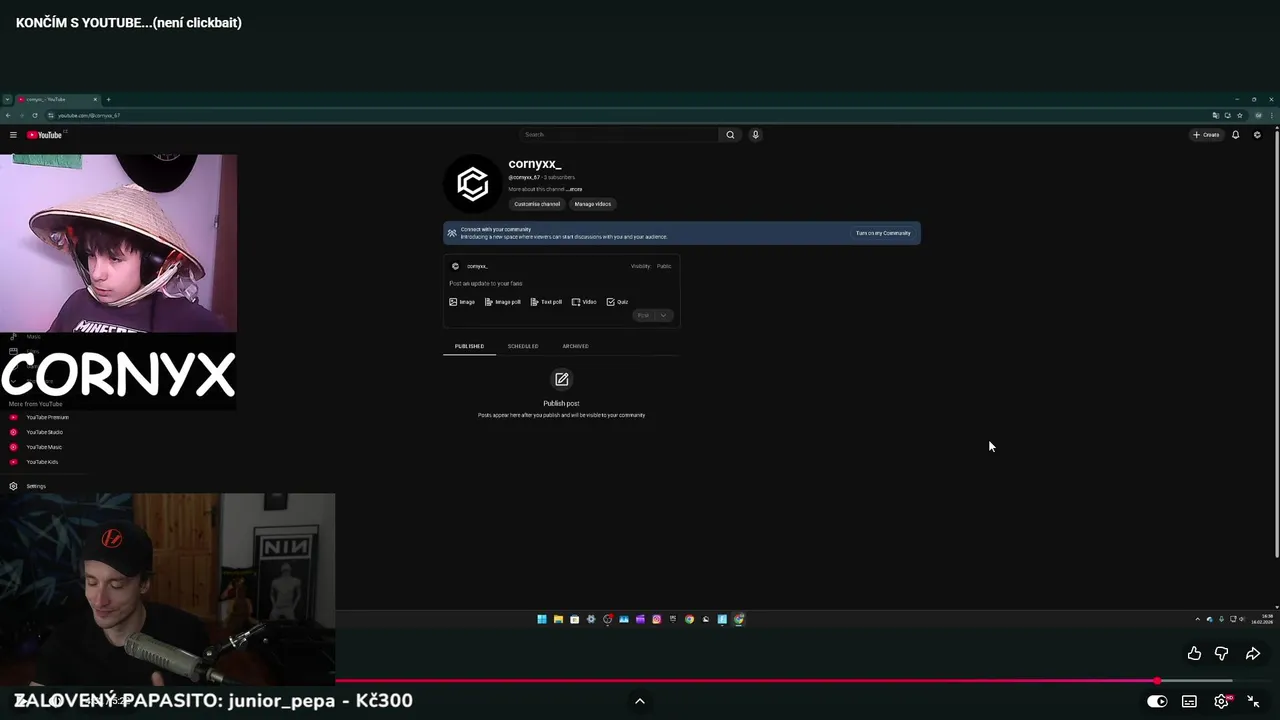This screenshot has width=1280, height=720.
Task: Create a Text poll post
Action: coord(546,302)
